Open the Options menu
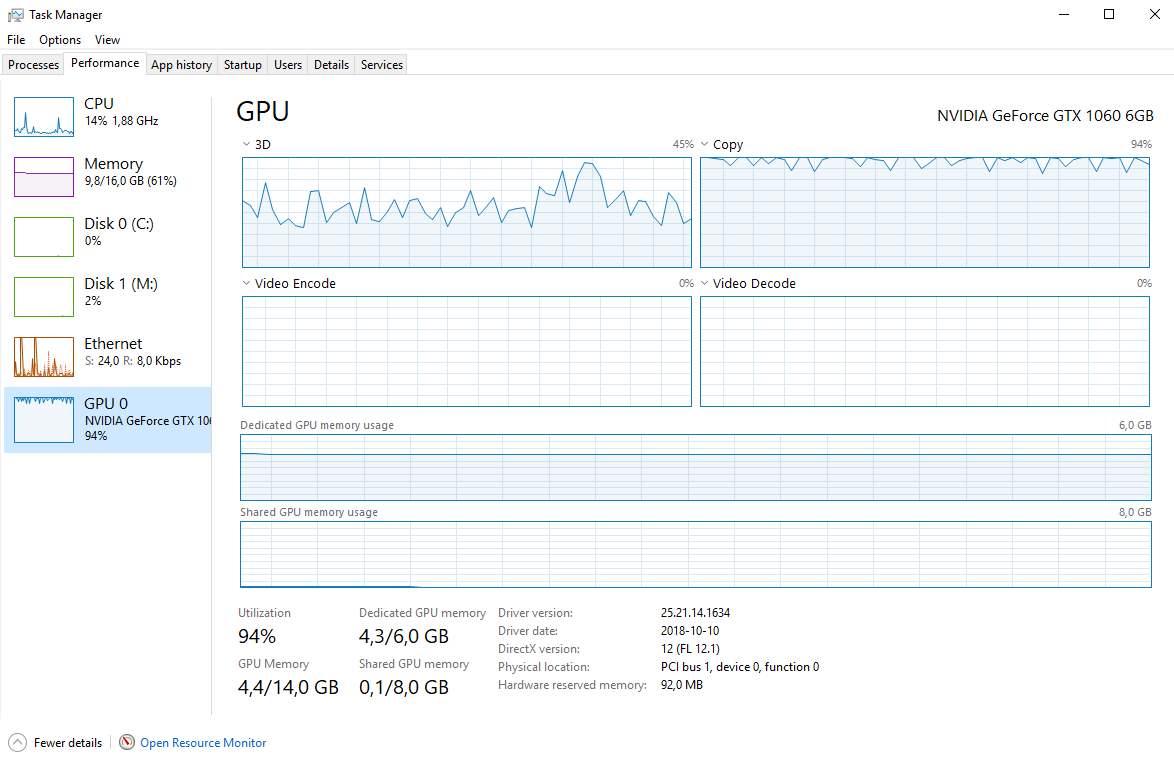Image resolution: width=1174 pixels, height=765 pixels. (60, 40)
